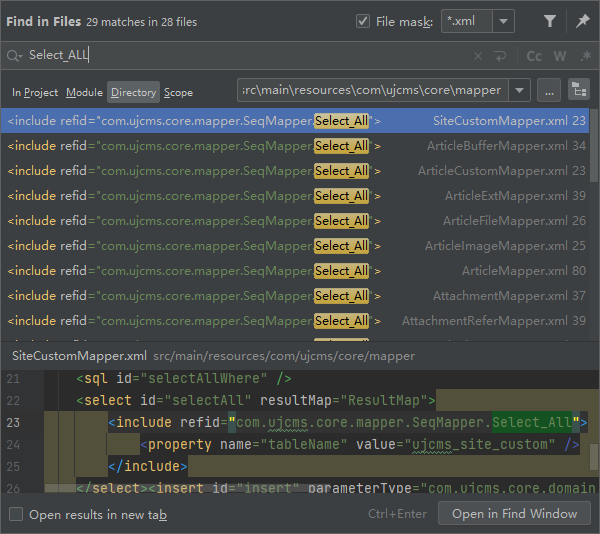Click line number 24 in preview
The image size is (600, 534).
coord(13,444)
